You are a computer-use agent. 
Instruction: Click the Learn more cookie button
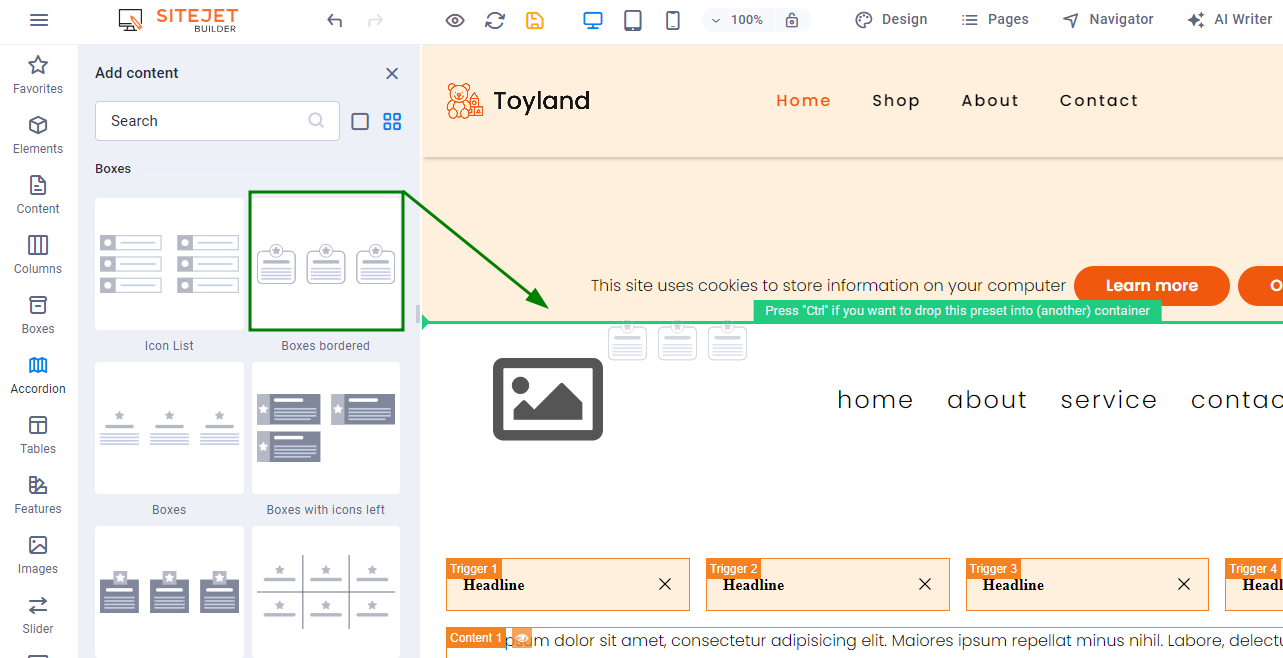coord(1152,286)
